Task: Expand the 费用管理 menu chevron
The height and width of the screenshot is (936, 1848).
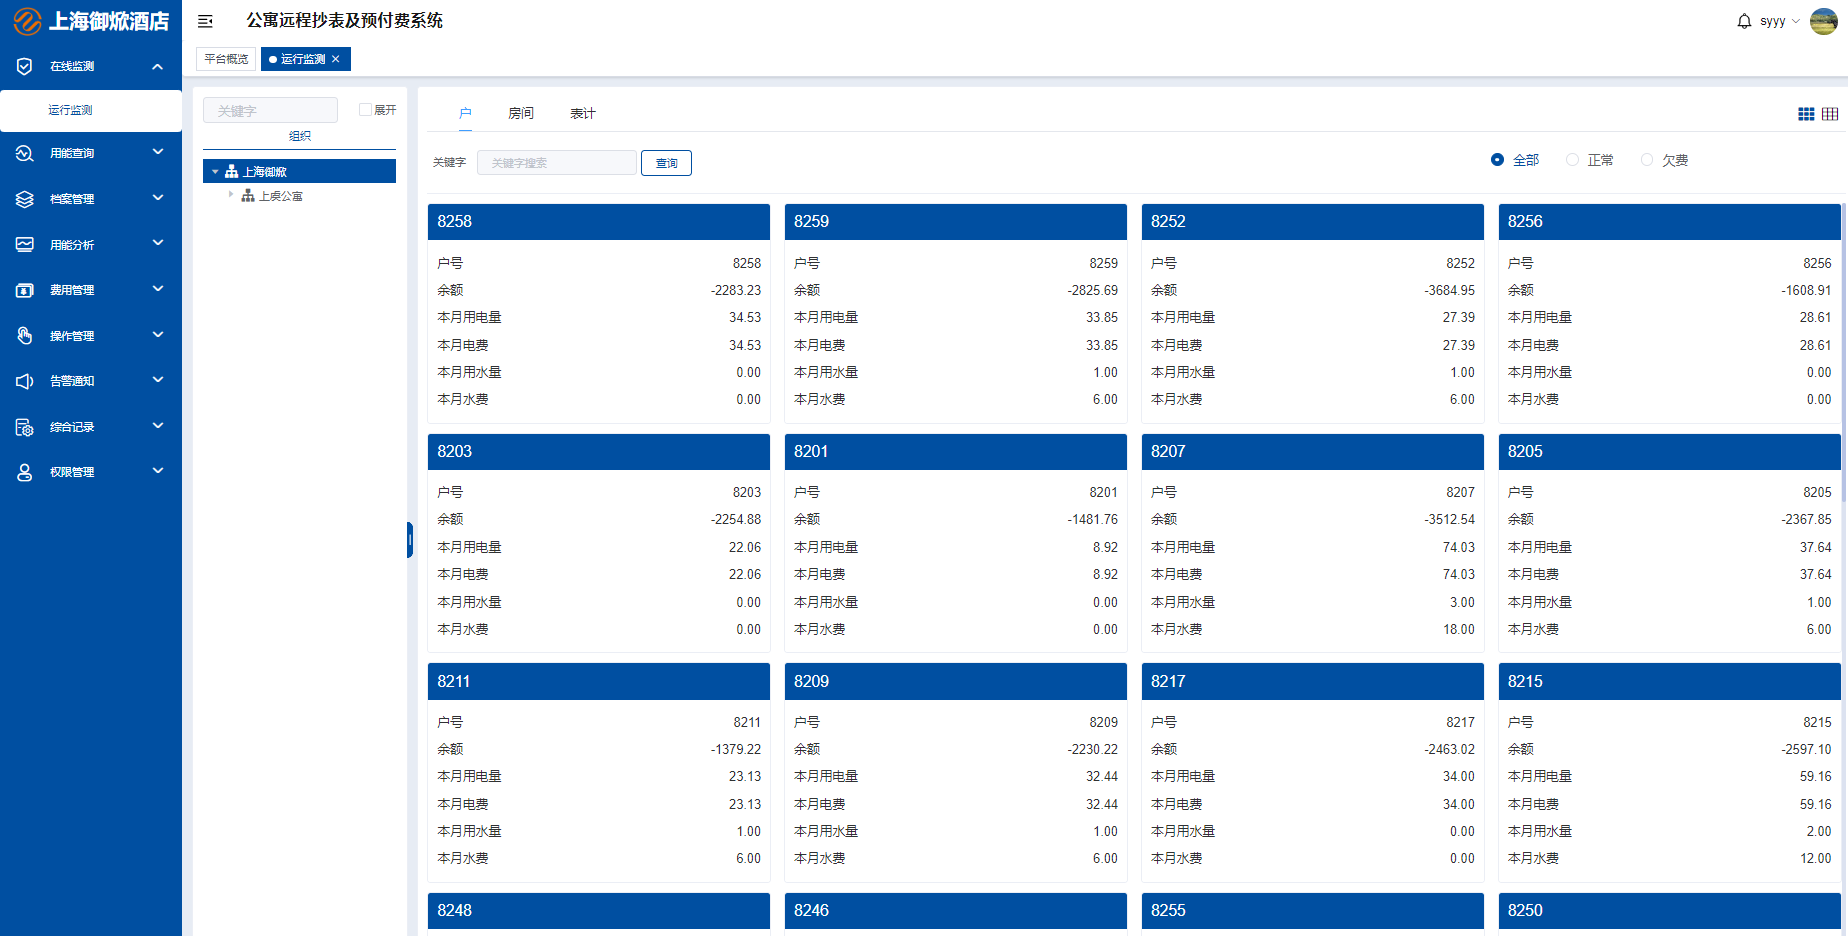Action: pos(158,290)
